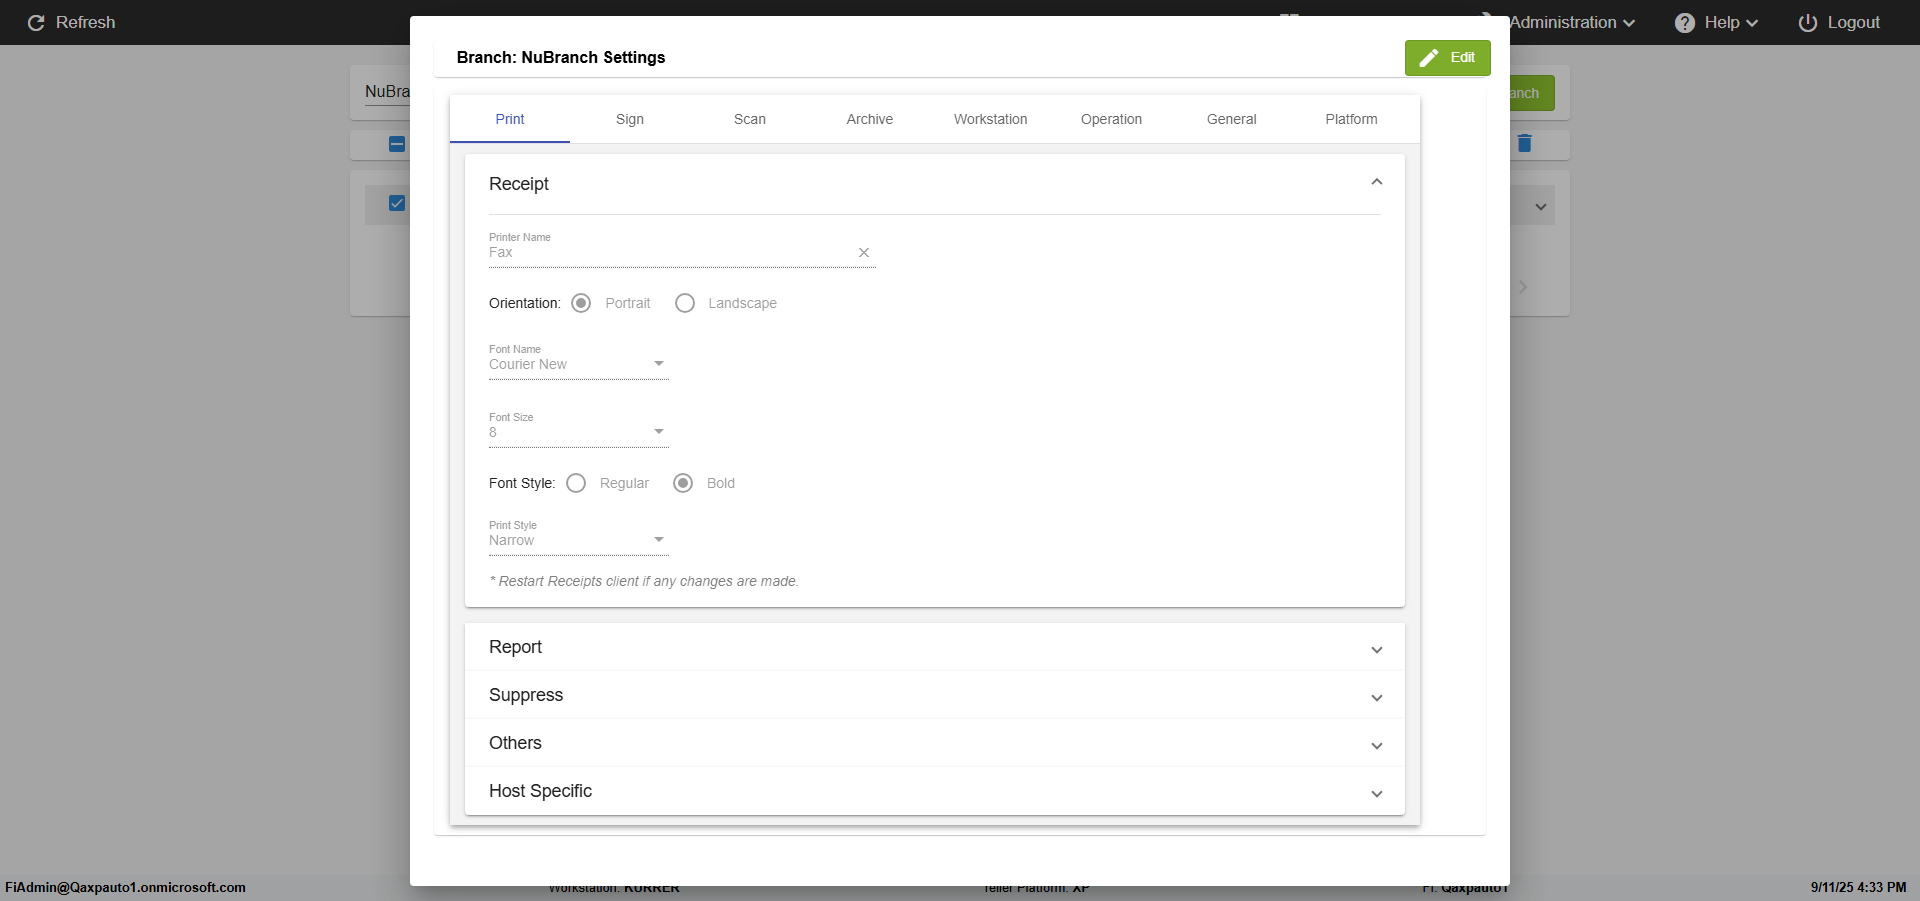Click the date and time in status bar
Screen dimensions: 1920x901
(1858, 887)
